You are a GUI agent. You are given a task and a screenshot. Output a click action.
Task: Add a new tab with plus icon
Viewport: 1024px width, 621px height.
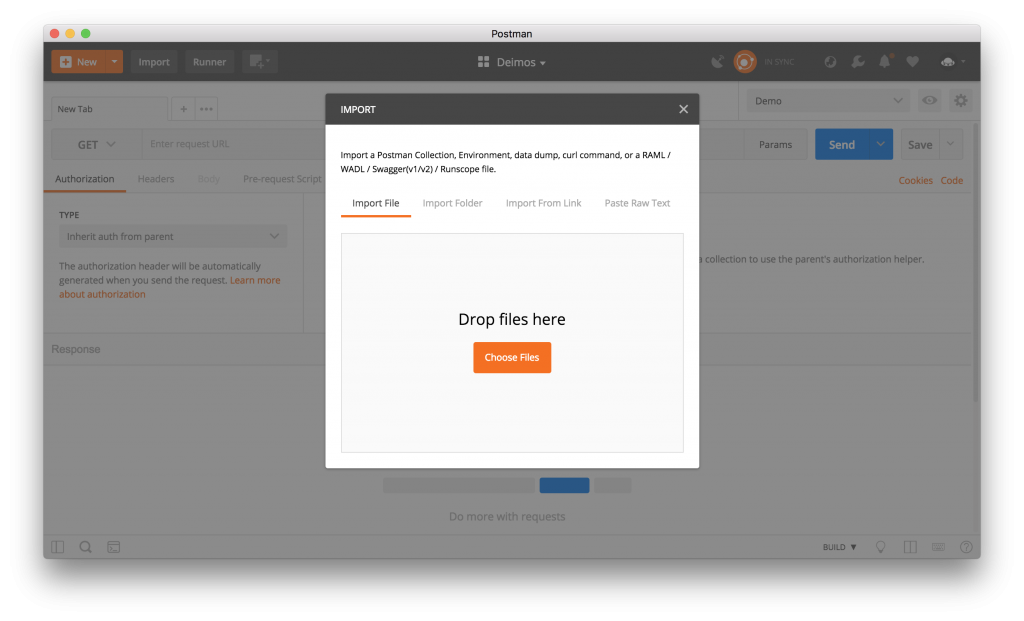[x=184, y=109]
